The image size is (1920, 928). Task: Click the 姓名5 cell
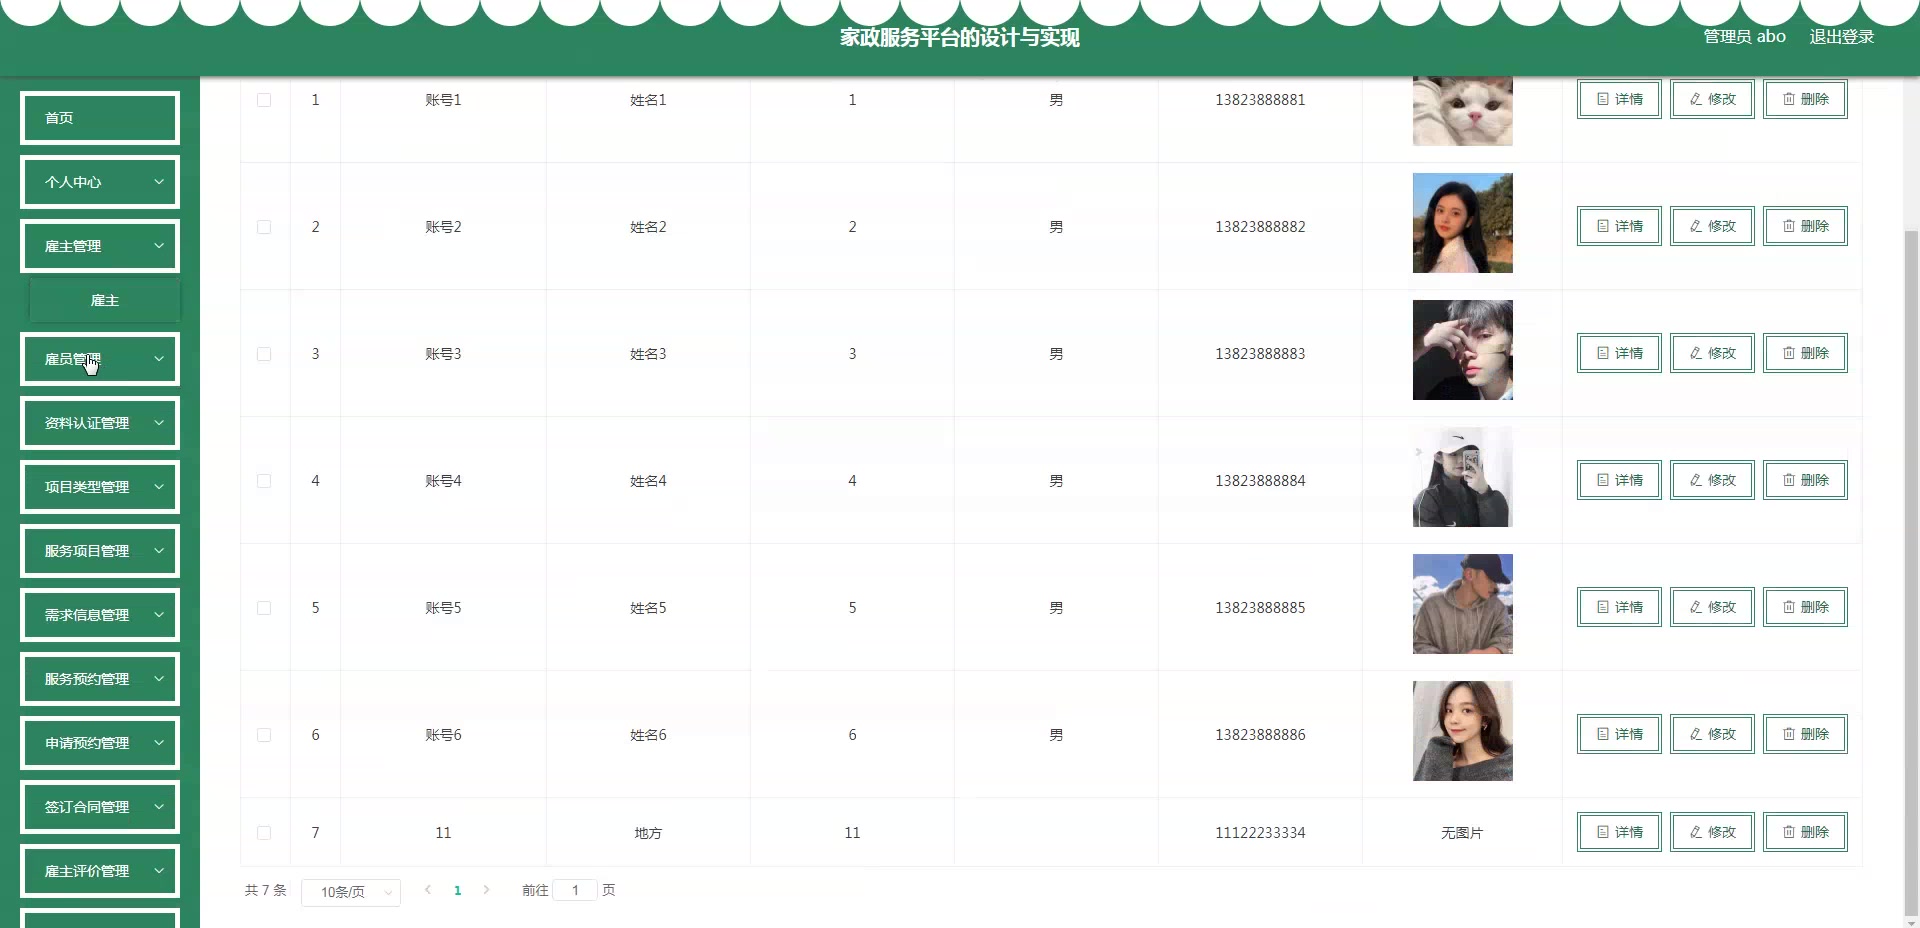pyautogui.click(x=648, y=608)
